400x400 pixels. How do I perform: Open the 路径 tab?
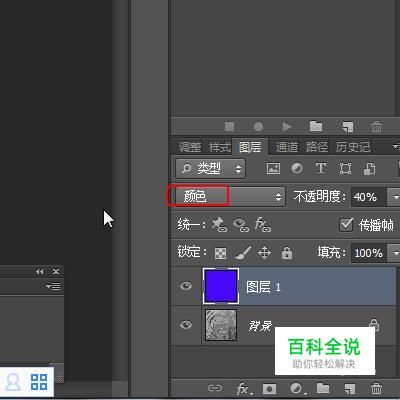(x=317, y=147)
